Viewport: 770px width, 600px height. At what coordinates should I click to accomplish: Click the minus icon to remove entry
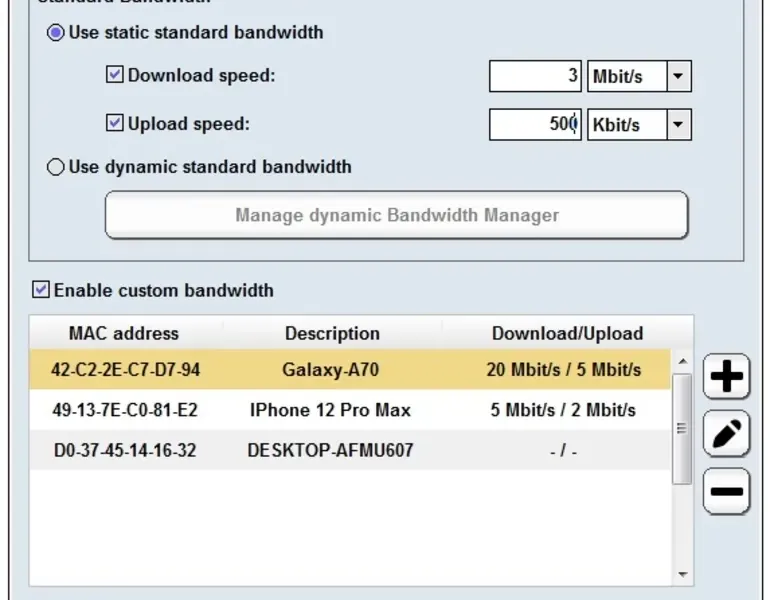click(x=726, y=491)
